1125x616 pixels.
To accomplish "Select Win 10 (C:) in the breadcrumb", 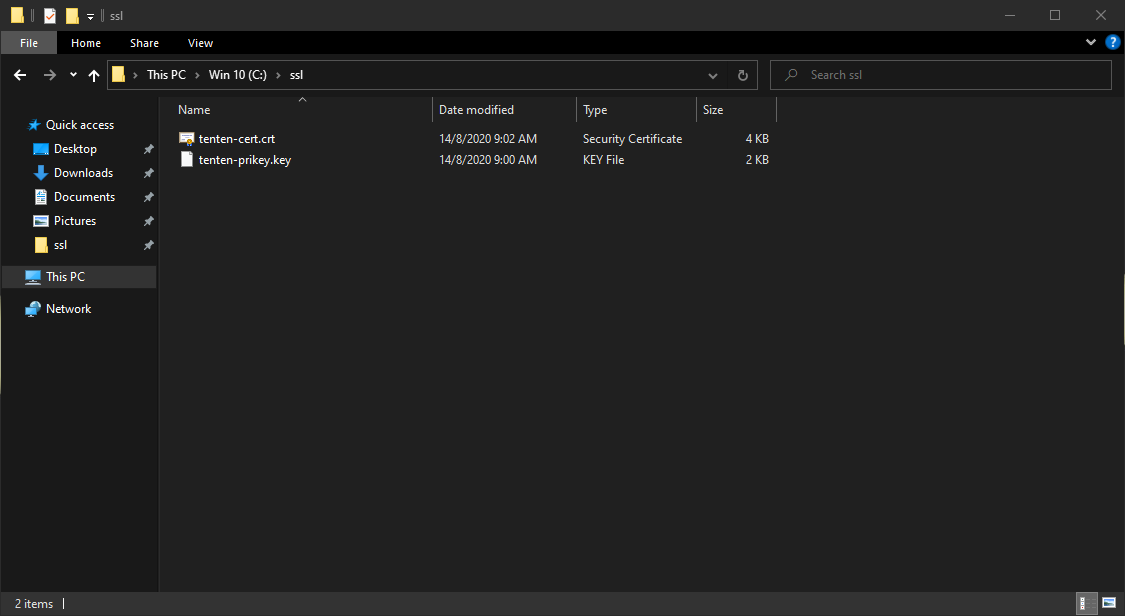I will (x=237, y=75).
